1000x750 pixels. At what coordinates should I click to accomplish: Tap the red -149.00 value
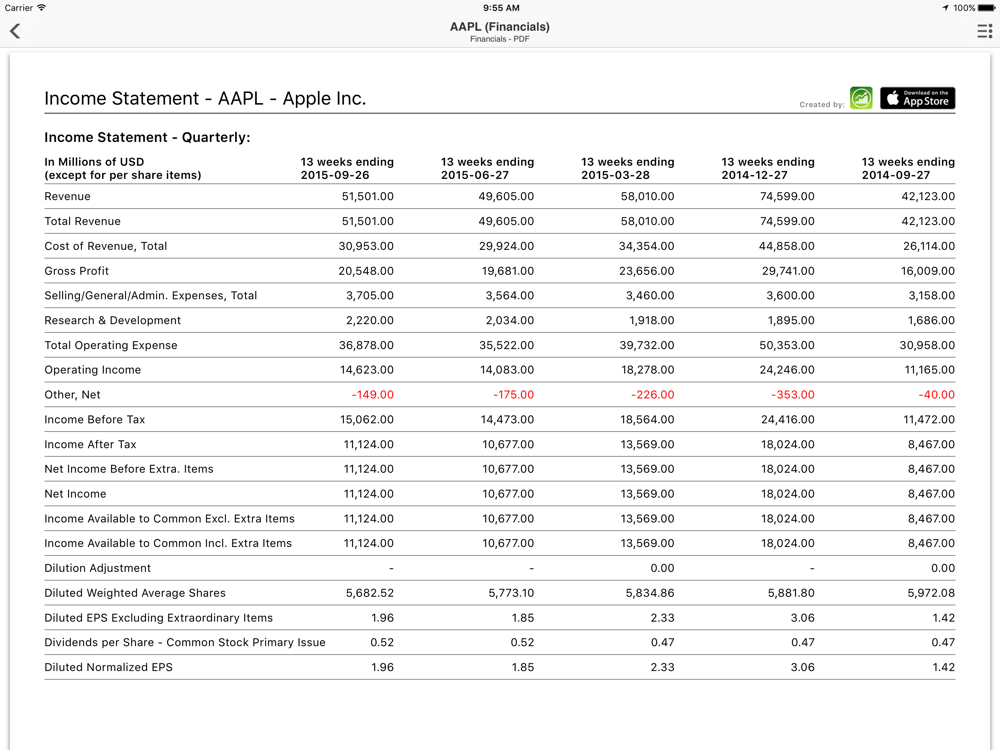372,395
